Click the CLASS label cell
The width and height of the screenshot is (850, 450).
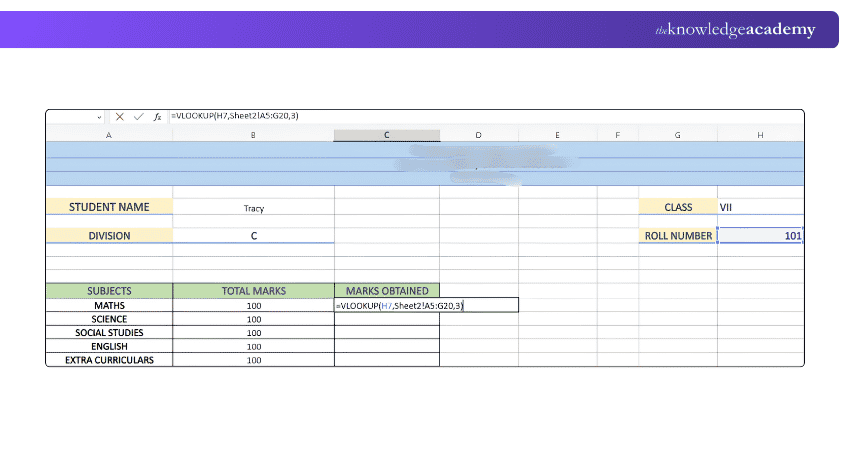pos(678,207)
